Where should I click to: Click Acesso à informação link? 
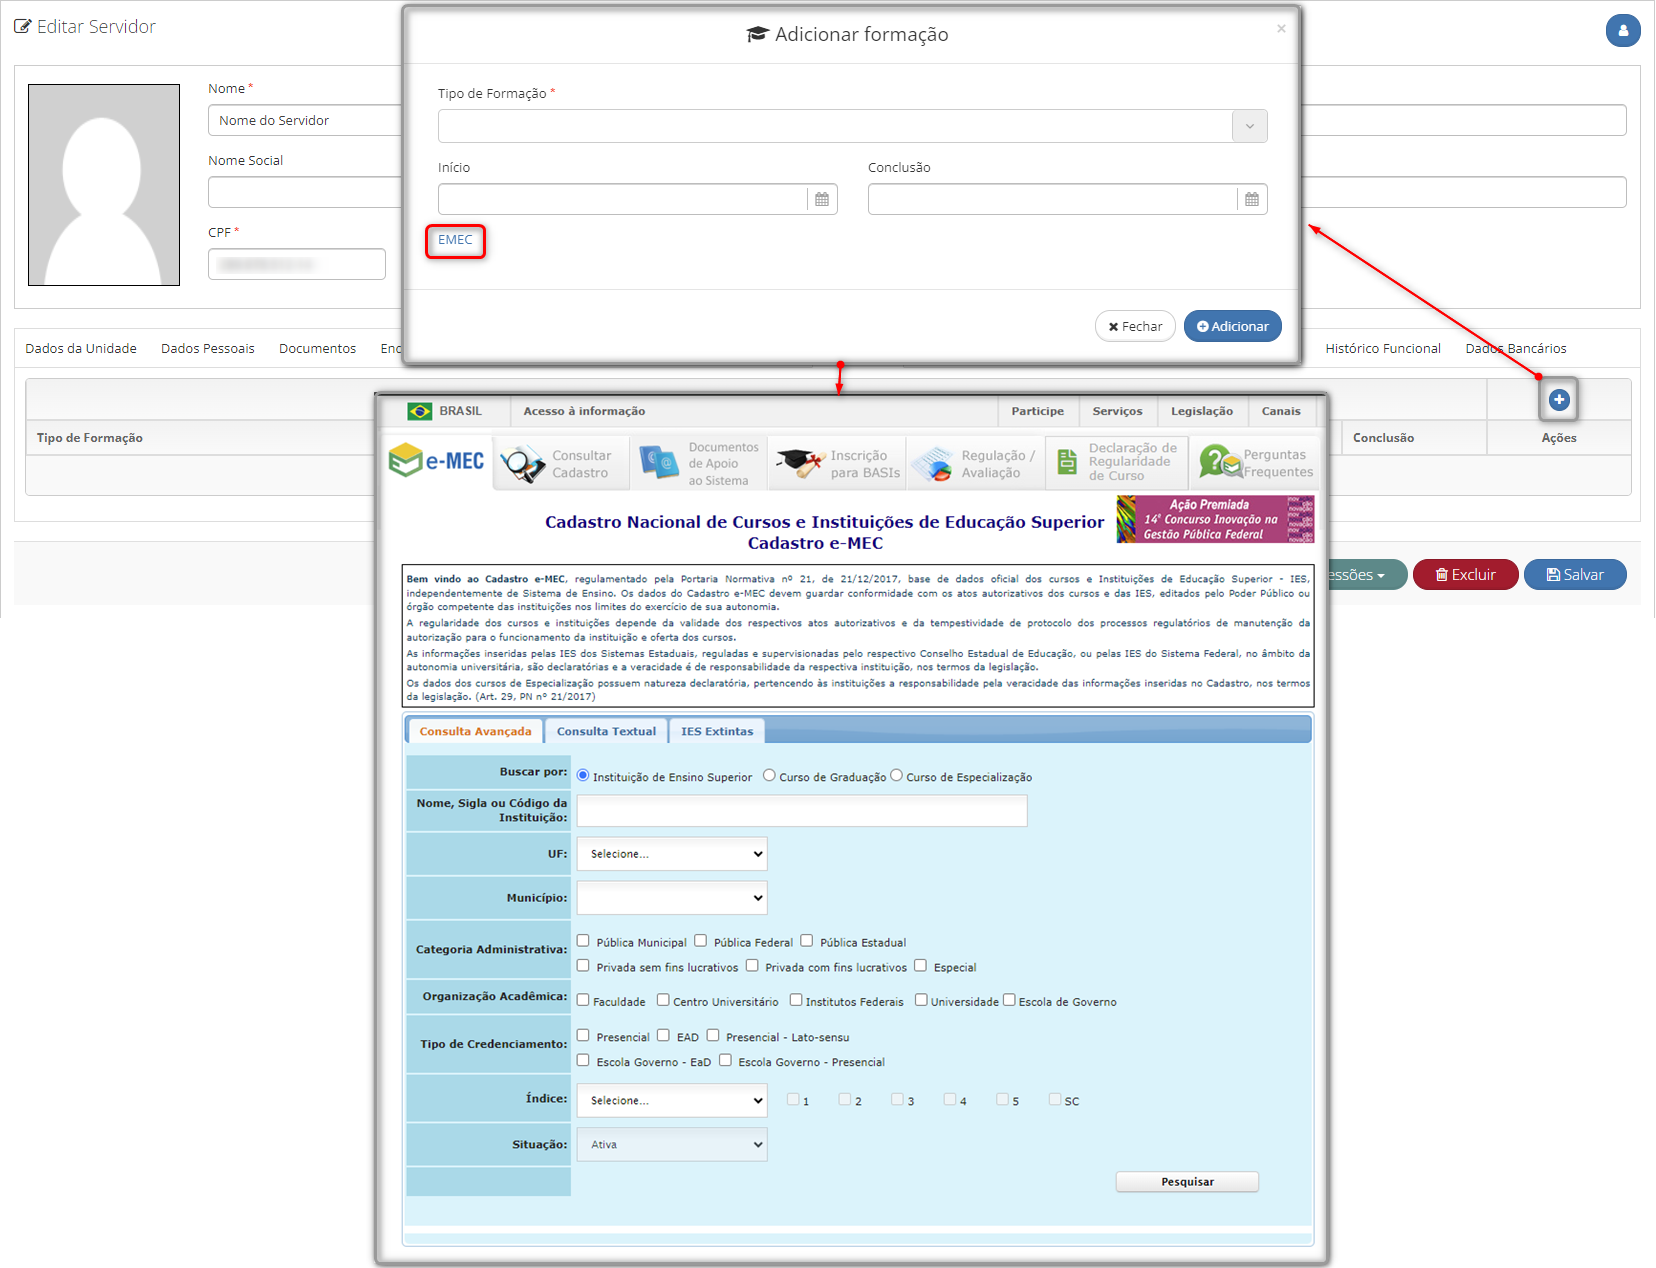point(584,411)
